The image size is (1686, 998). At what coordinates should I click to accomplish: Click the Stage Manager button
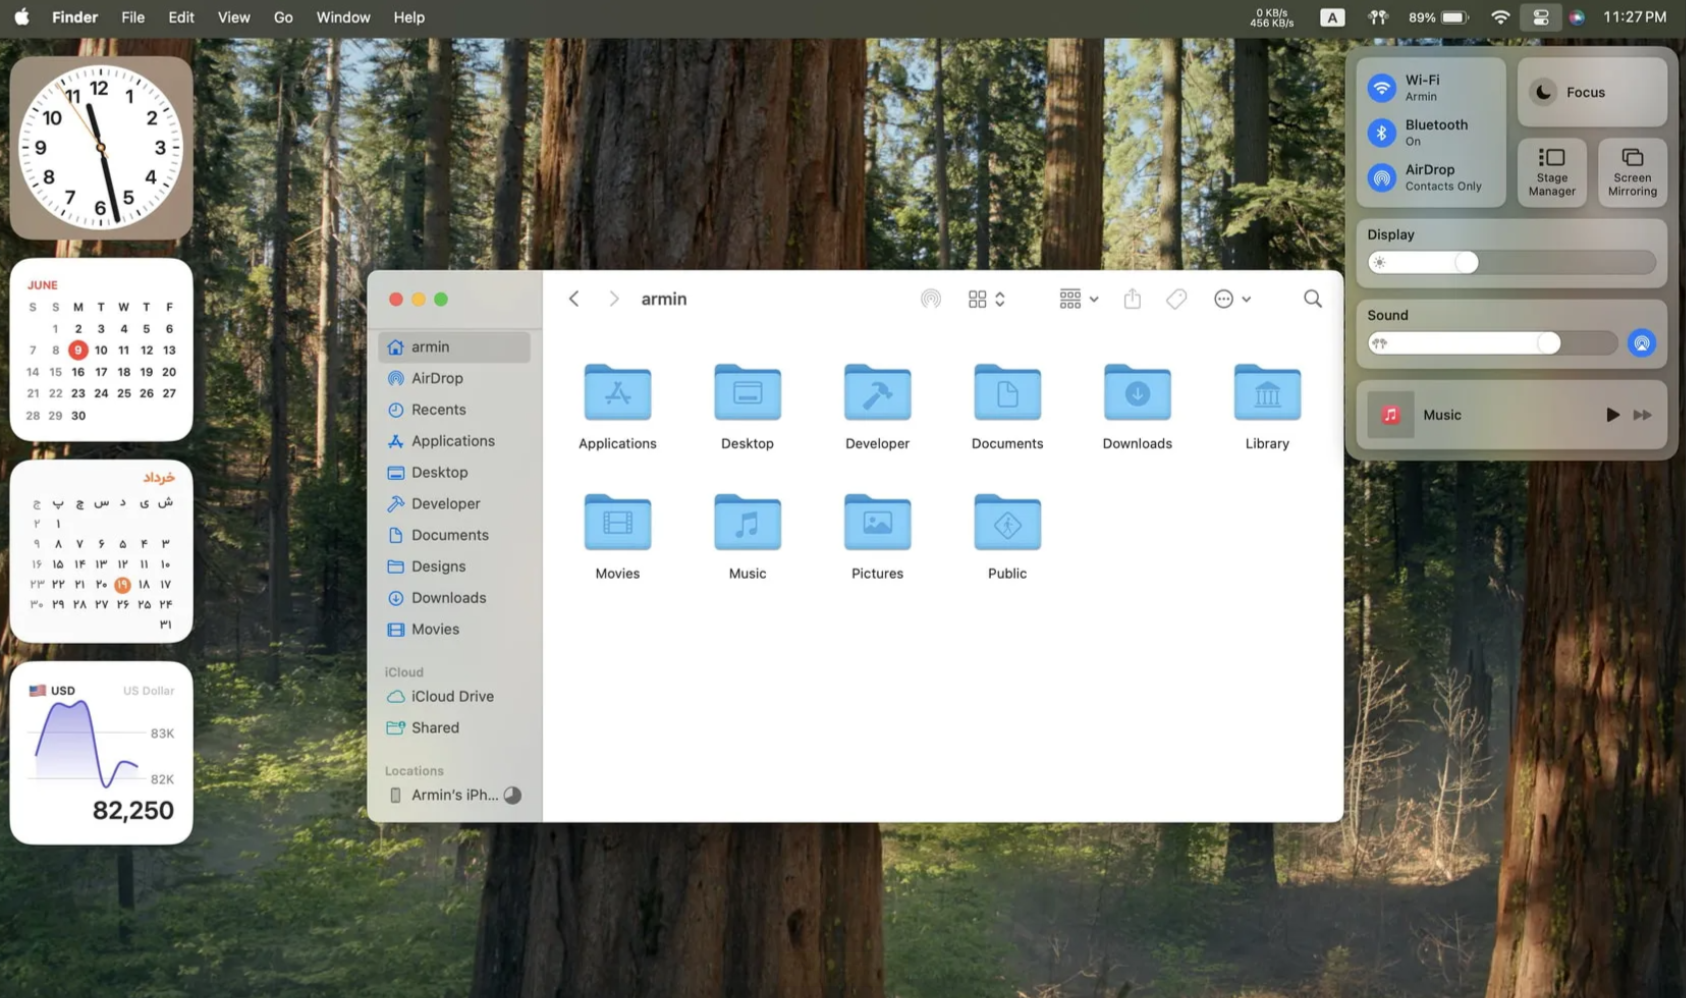tap(1551, 172)
